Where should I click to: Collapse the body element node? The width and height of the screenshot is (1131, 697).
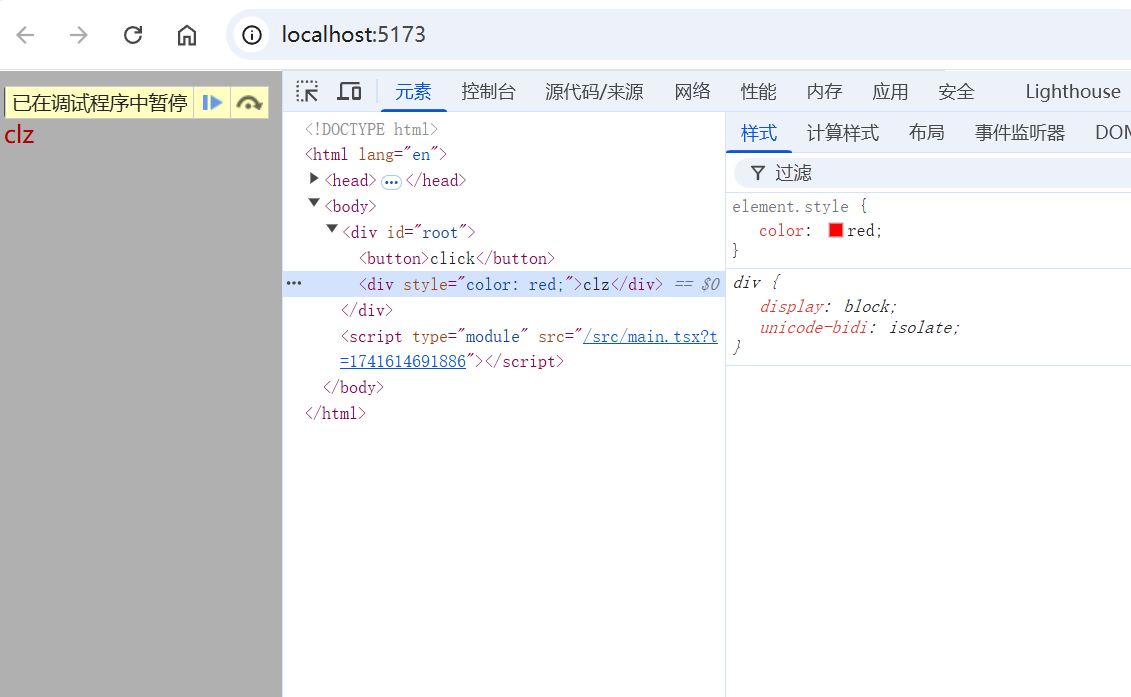point(314,203)
